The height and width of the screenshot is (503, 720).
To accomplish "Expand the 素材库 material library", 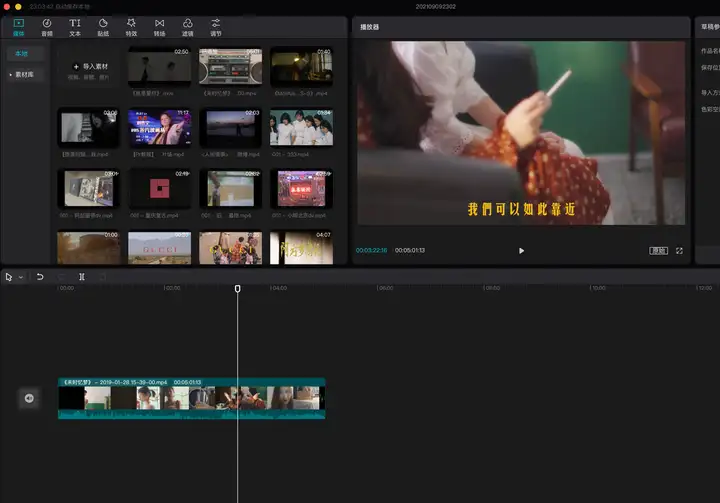I will click(25, 74).
